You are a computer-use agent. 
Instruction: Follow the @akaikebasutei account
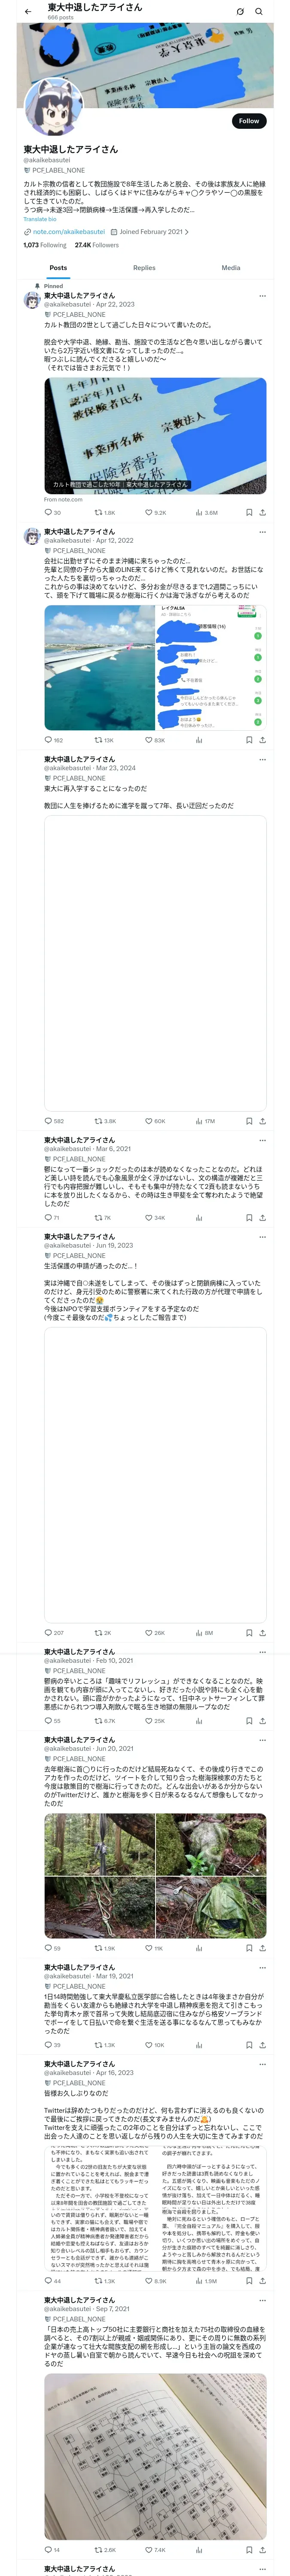tap(249, 121)
